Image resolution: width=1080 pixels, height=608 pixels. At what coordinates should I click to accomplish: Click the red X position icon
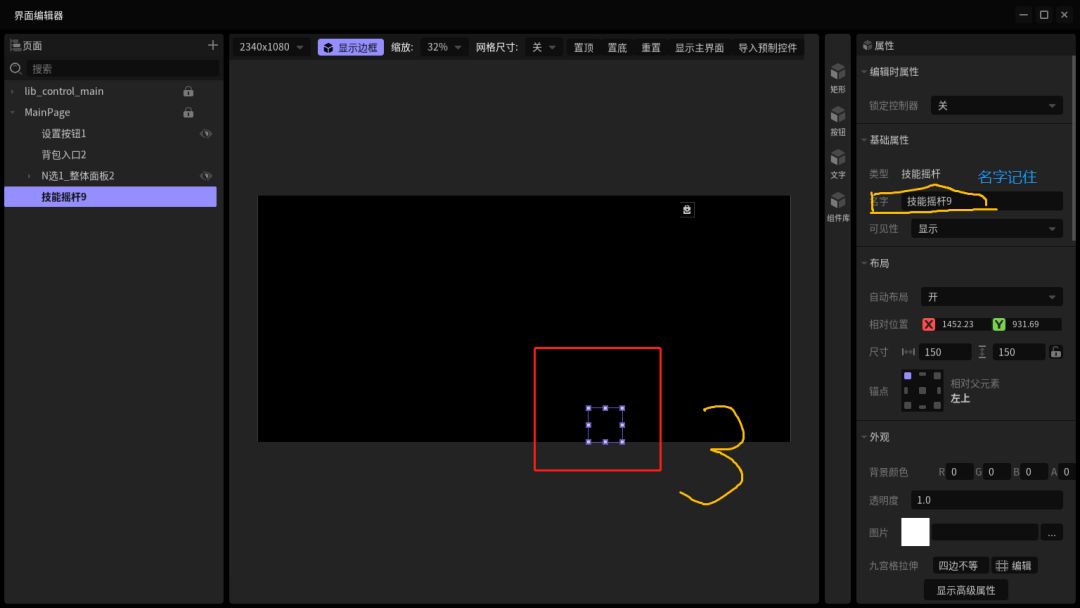pos(928,324)
